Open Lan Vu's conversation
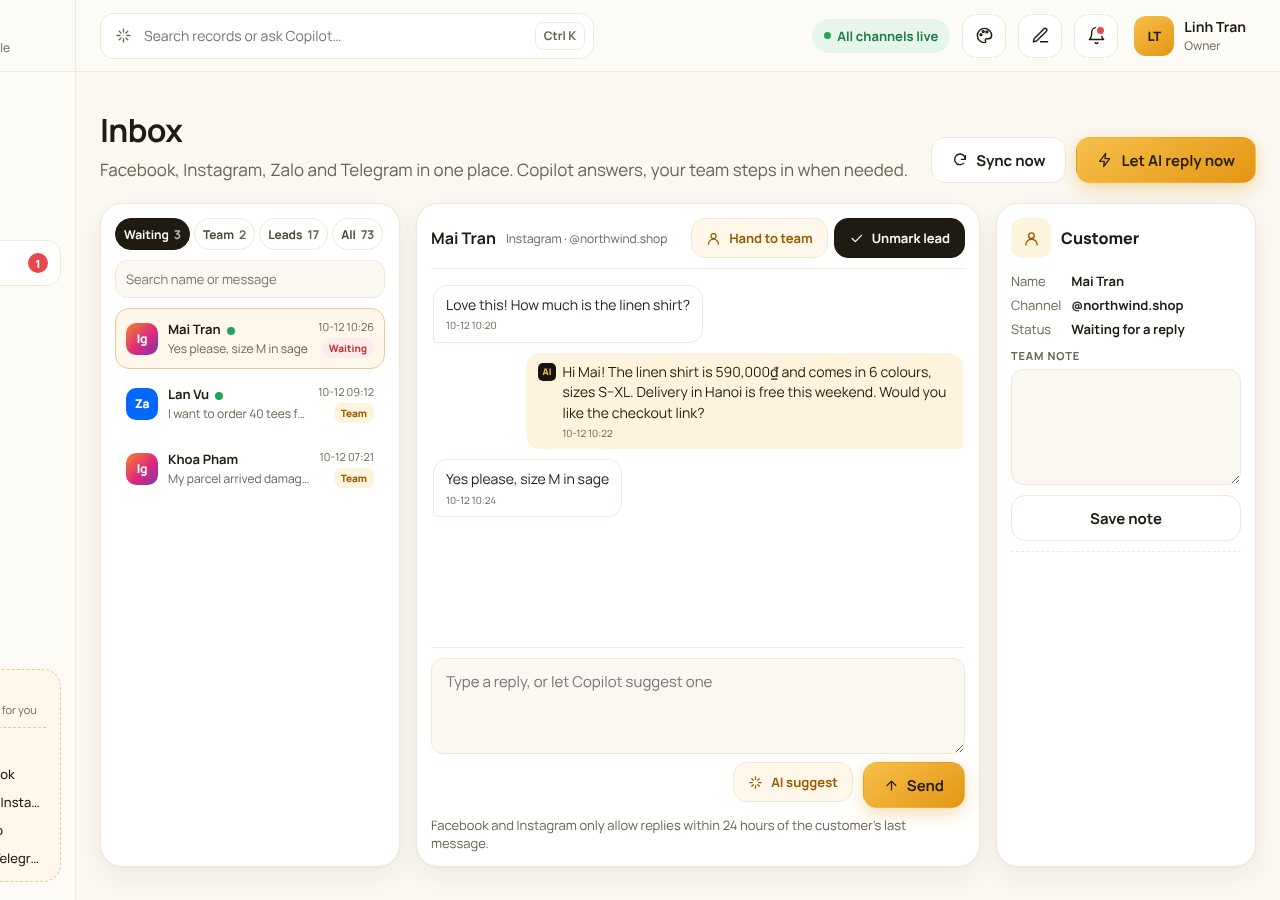The image size is (1280, 900). coord(250,404)
